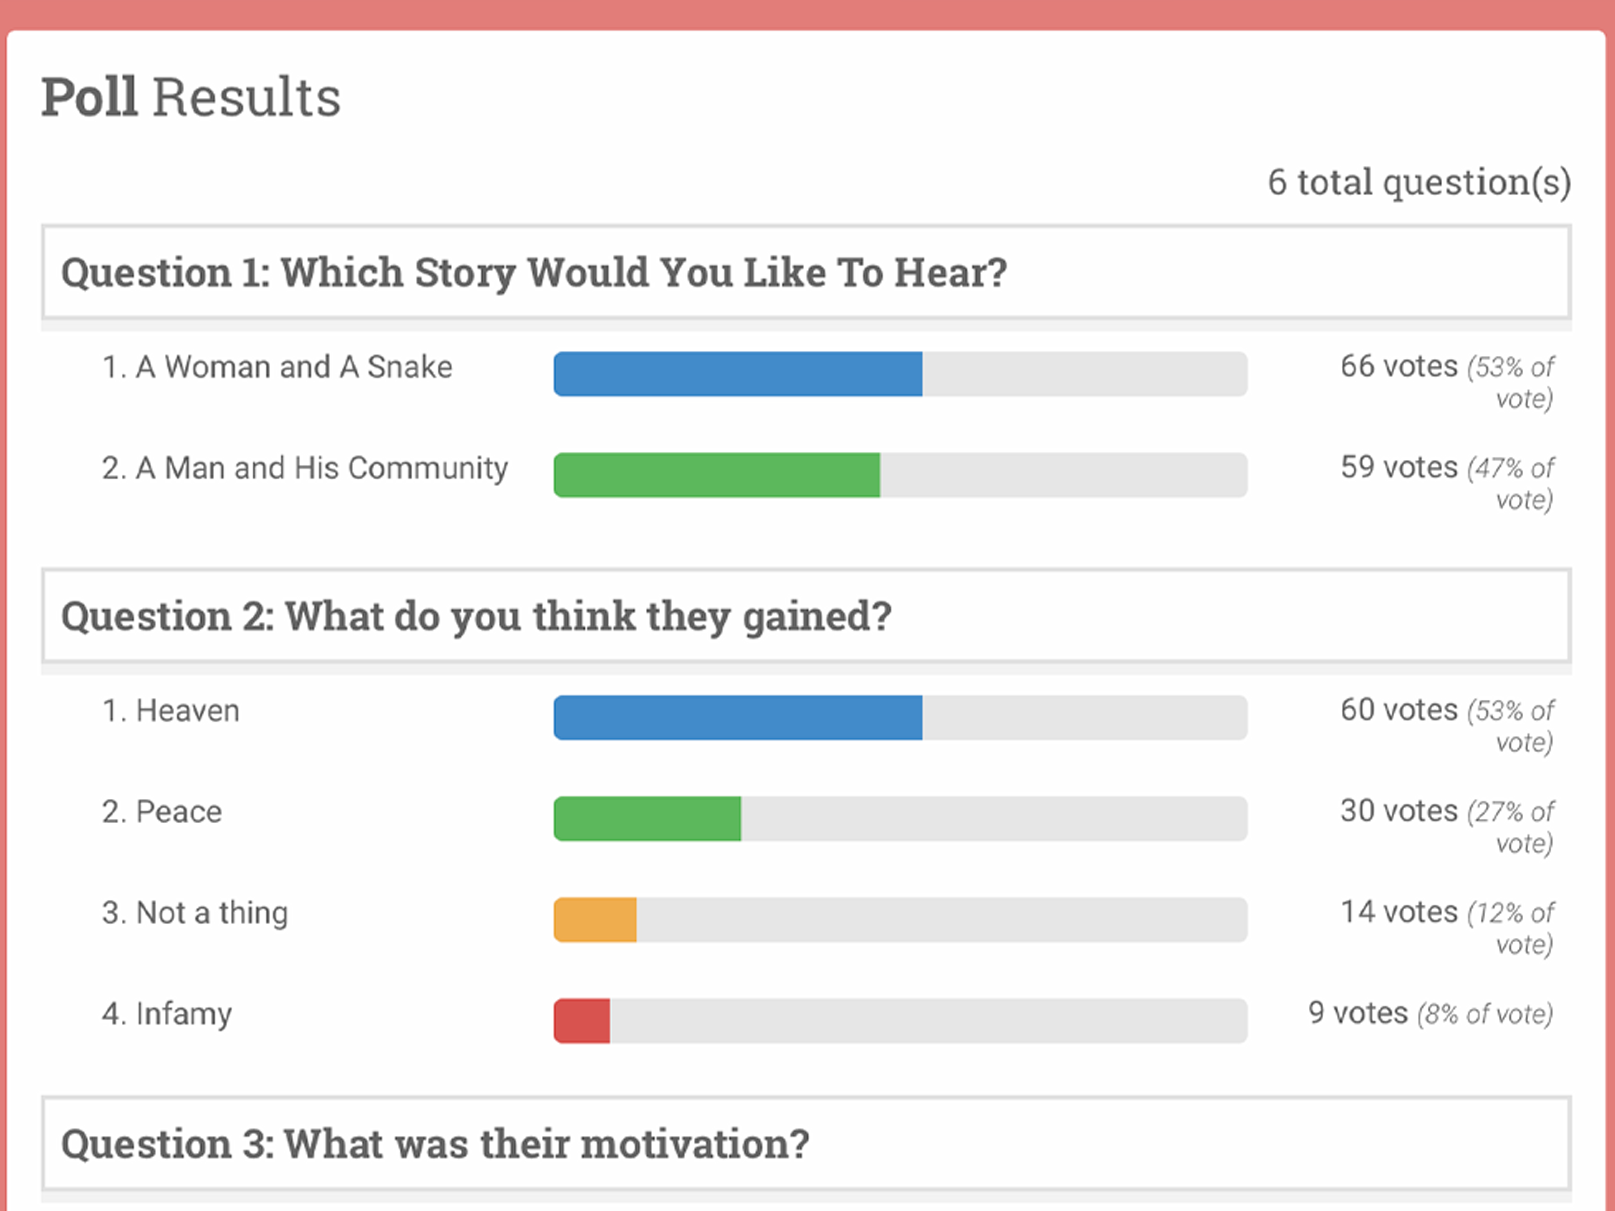
Task: Select the Infamy answer label
Action: pyautogui.click(x=167, y=1014)
